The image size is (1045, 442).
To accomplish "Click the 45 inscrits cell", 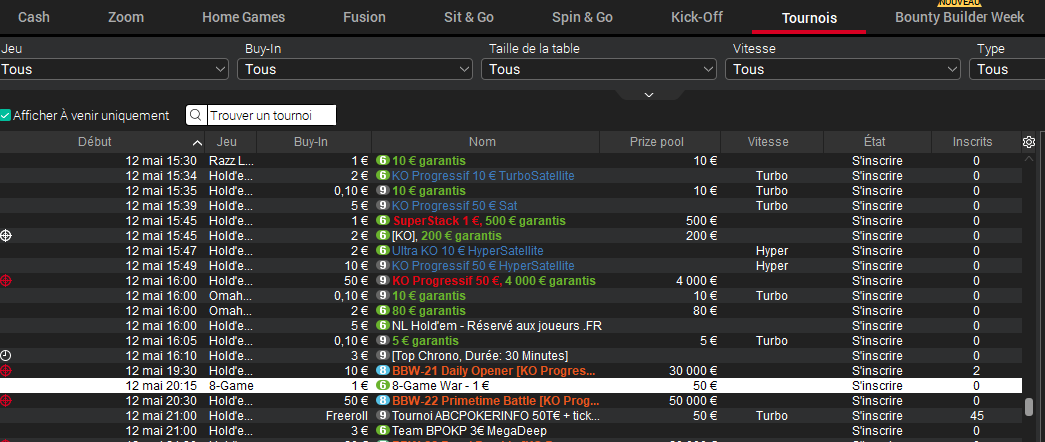I will click(976, 416).
